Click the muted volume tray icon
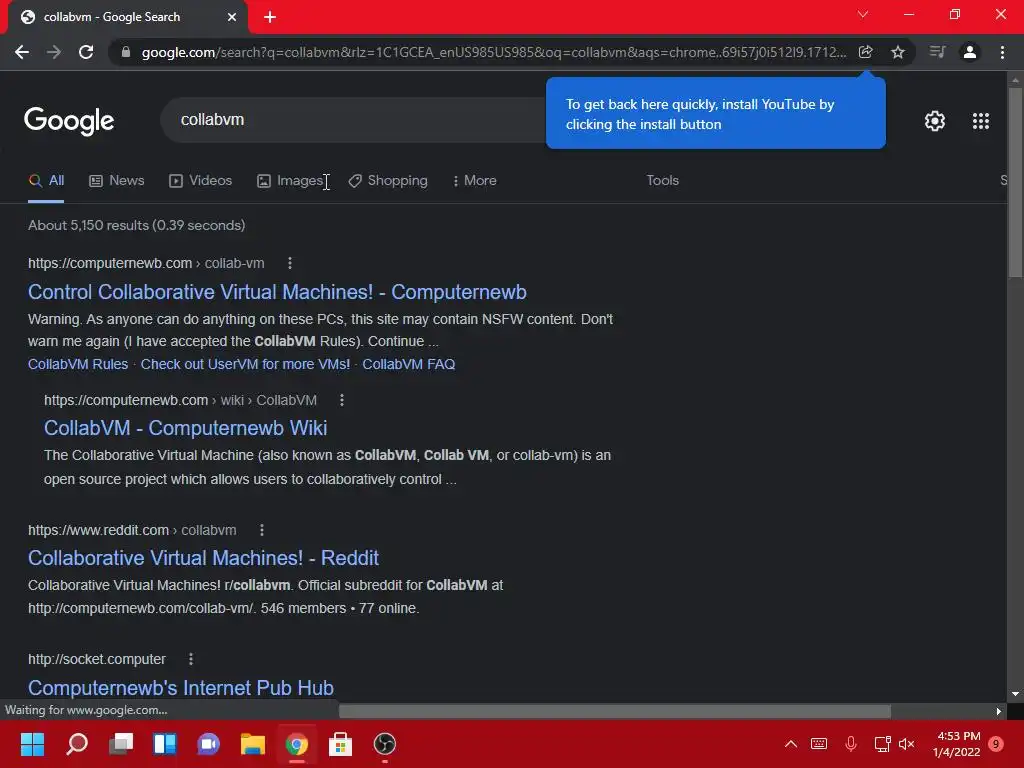Viewport: 1024px width, 768px height. [906, 744]
